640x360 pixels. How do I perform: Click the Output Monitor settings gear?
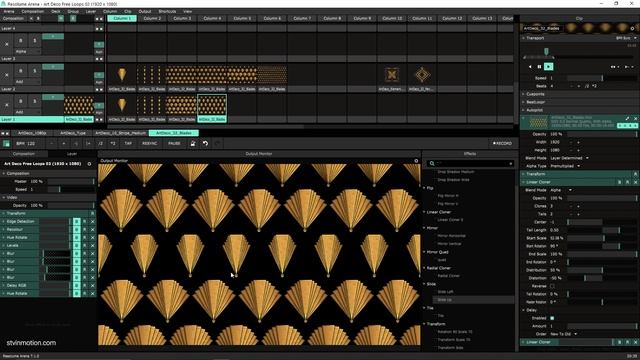pos(416,161)
